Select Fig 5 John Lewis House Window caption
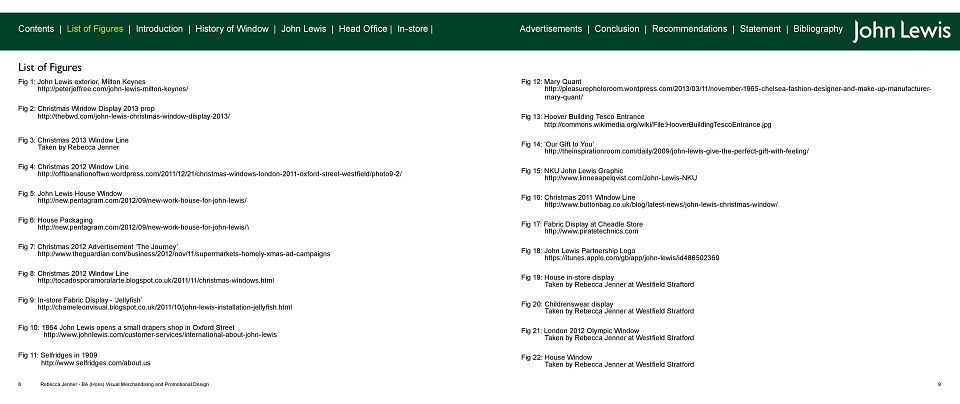This screenshot has height=404, width=960. pyautogui.click(x=70, y=193)
